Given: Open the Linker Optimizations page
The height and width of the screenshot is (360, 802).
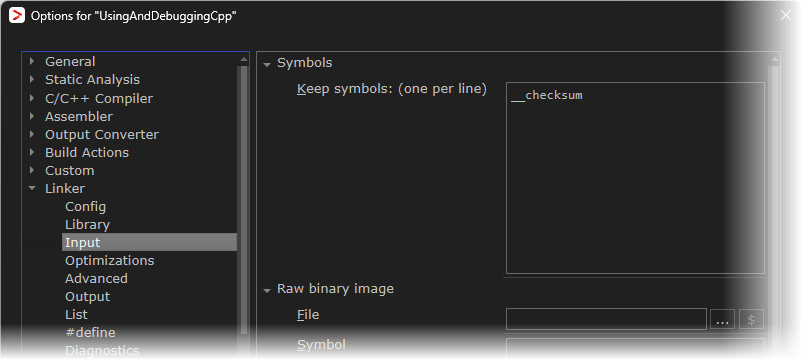Looking at the screenshot, I should point(109,260).
